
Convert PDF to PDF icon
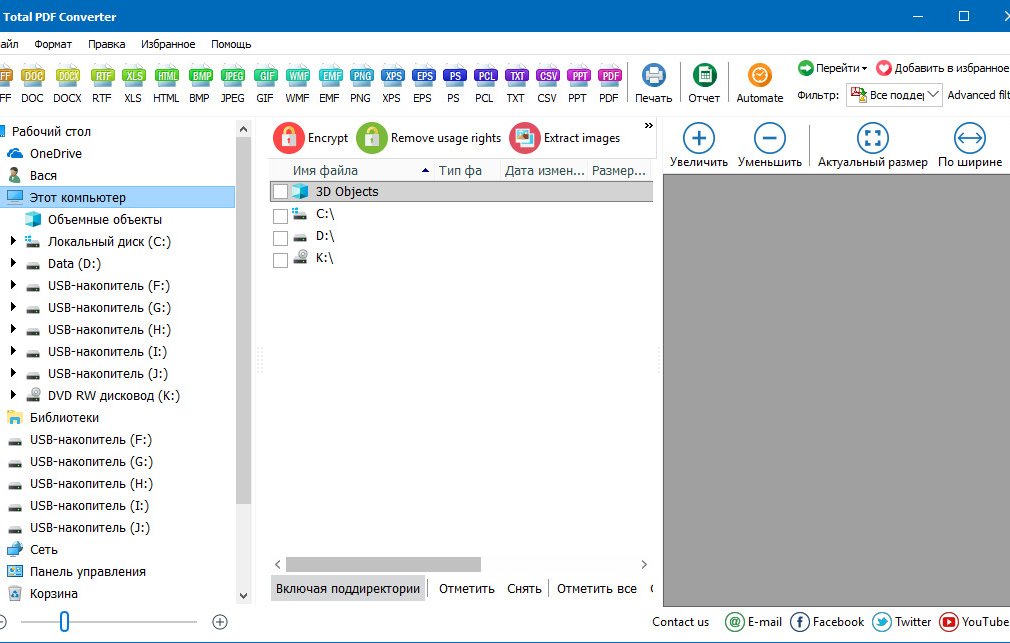[609, 84]
